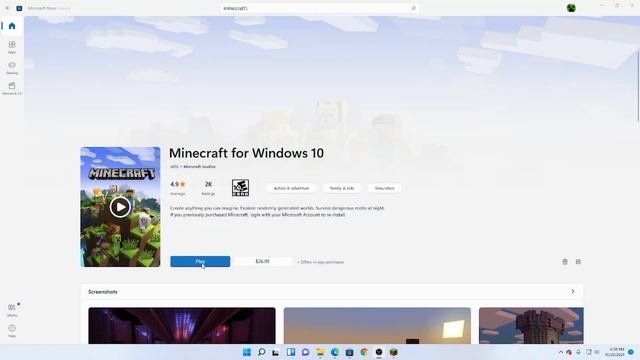Click the black round app icon in the taskbar
The width and height of the screenshot is (640, 360).
pos(379,352)
